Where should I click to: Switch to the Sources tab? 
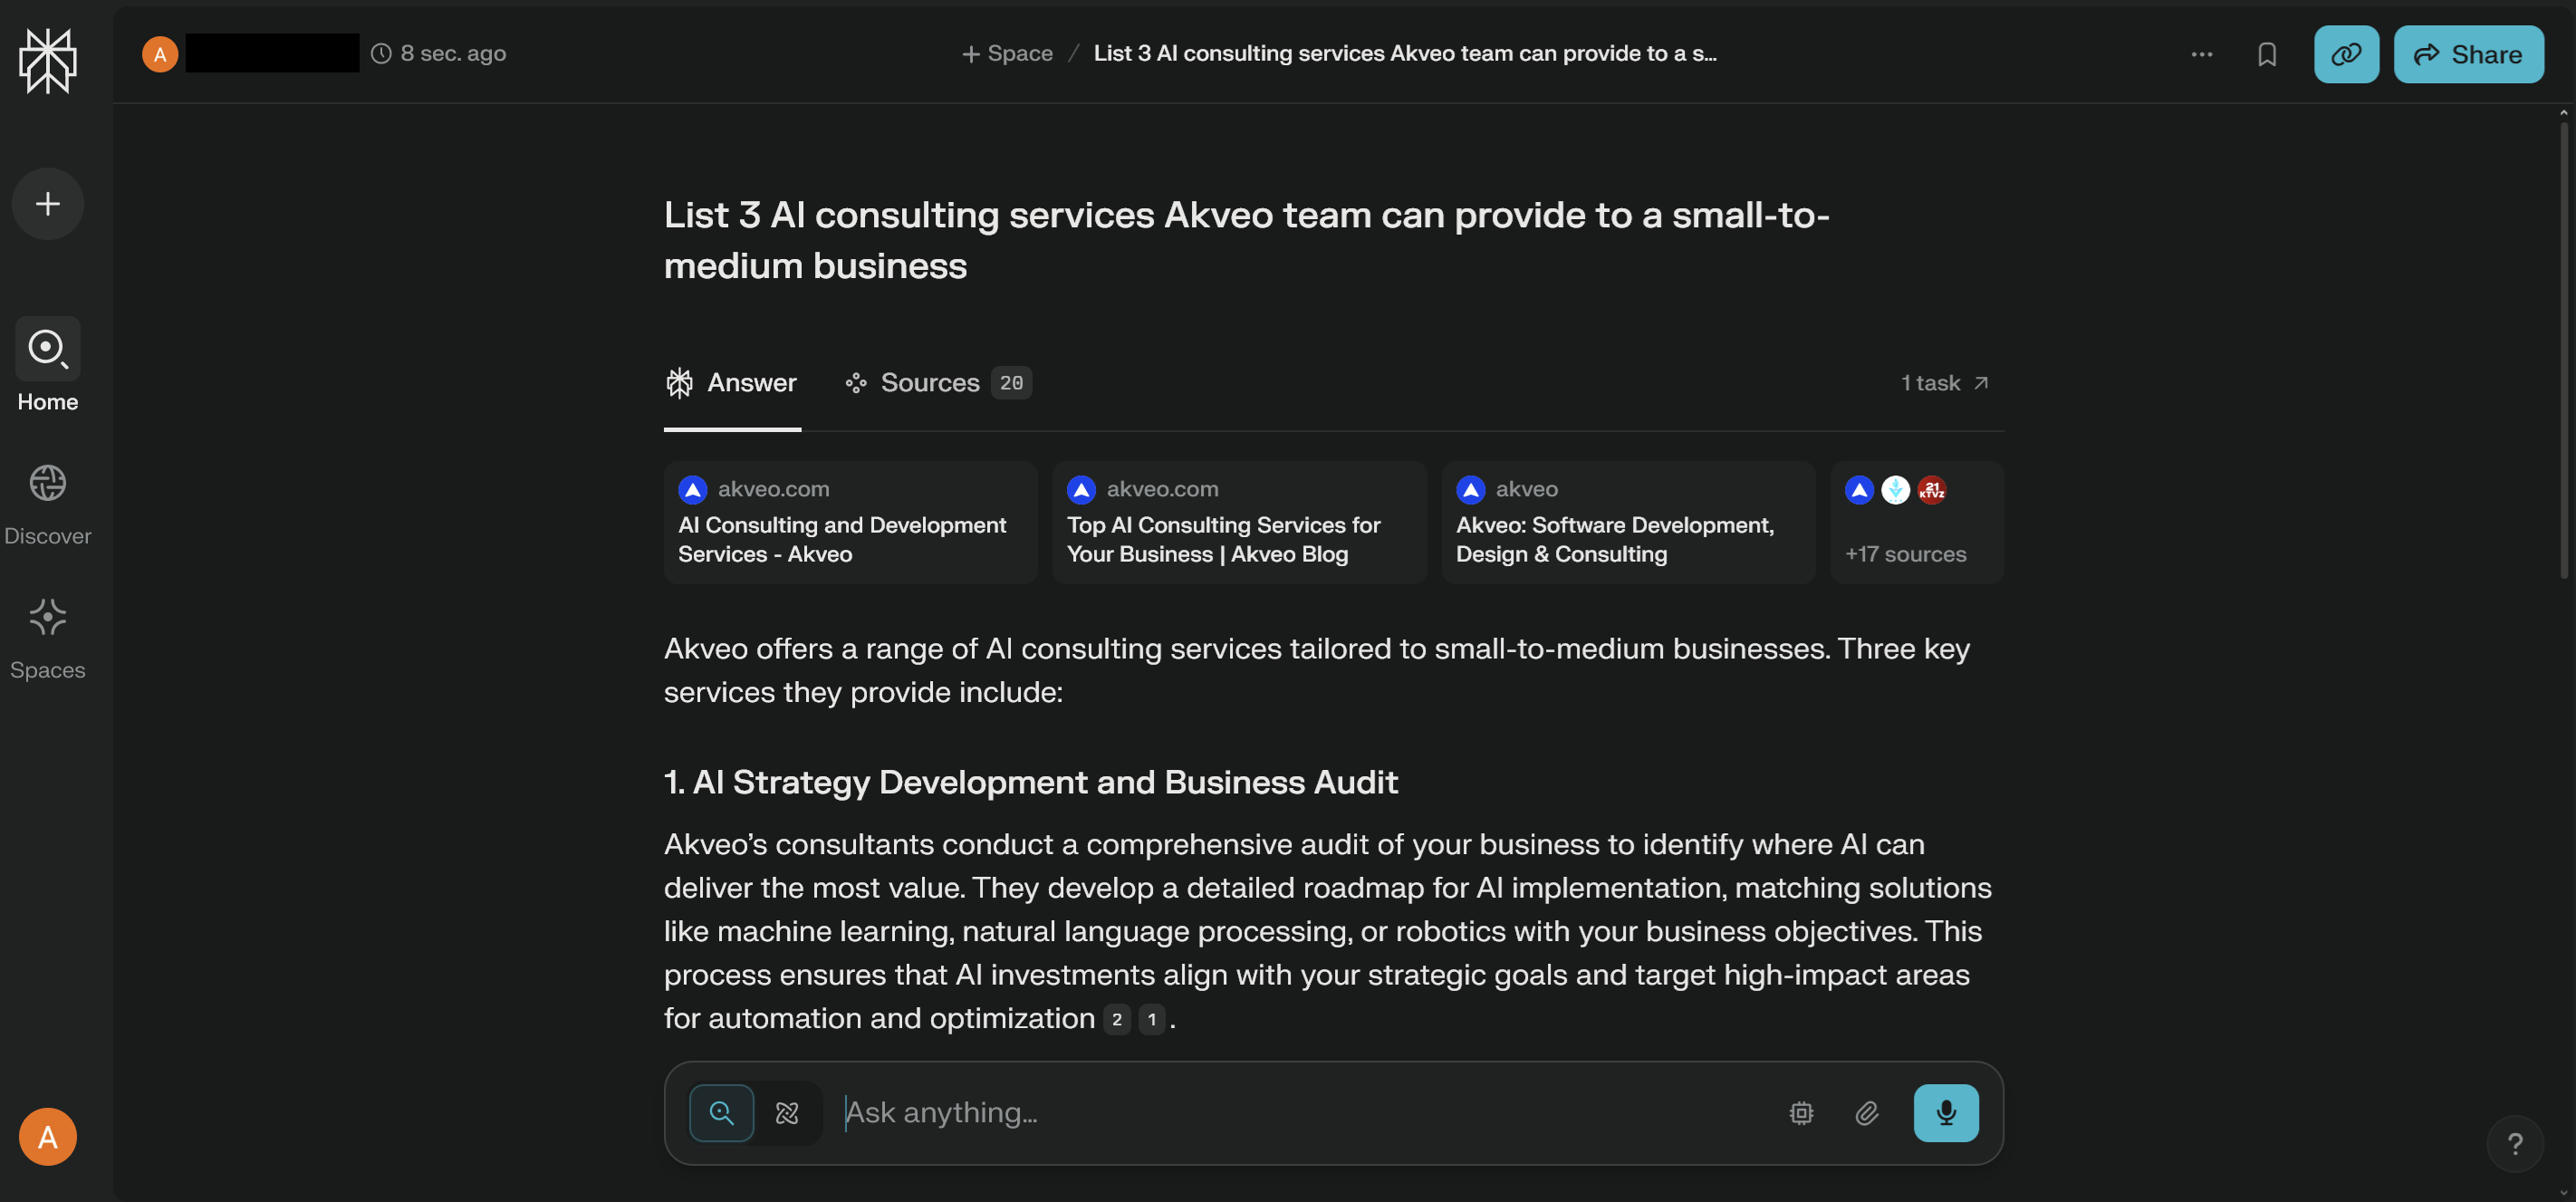(938, 383)
